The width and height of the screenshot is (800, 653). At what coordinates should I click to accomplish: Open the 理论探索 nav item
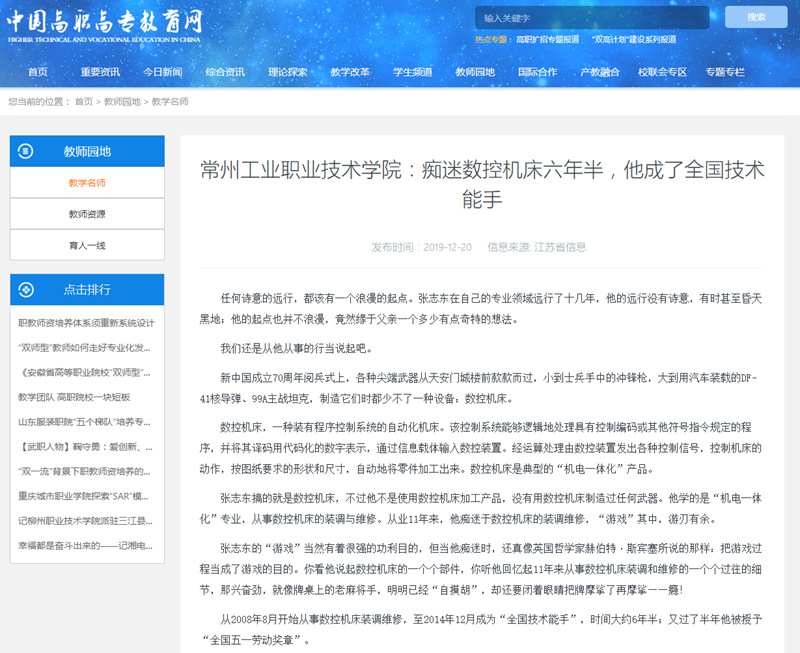(x=288, y=72)
